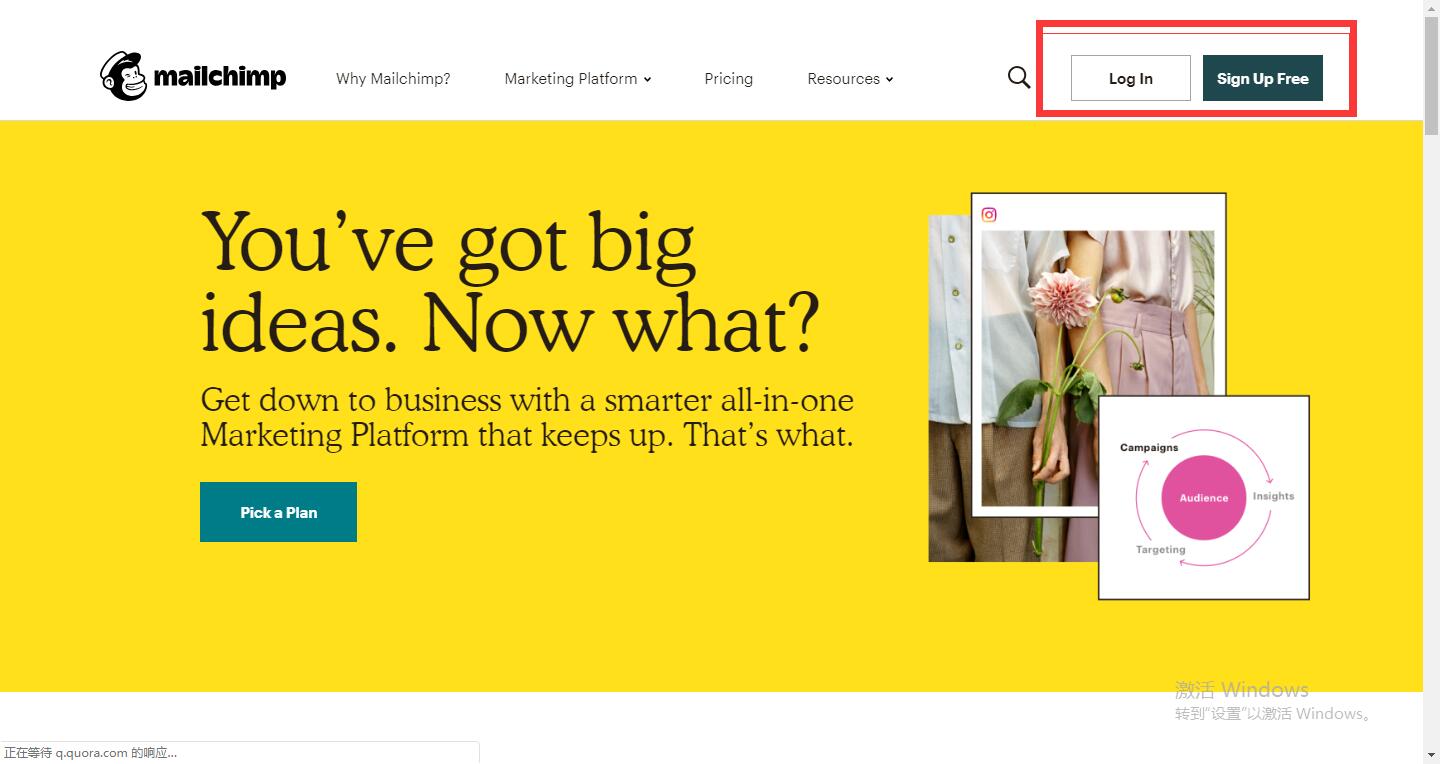Open Why Mailchimp? page

(393, 78)
